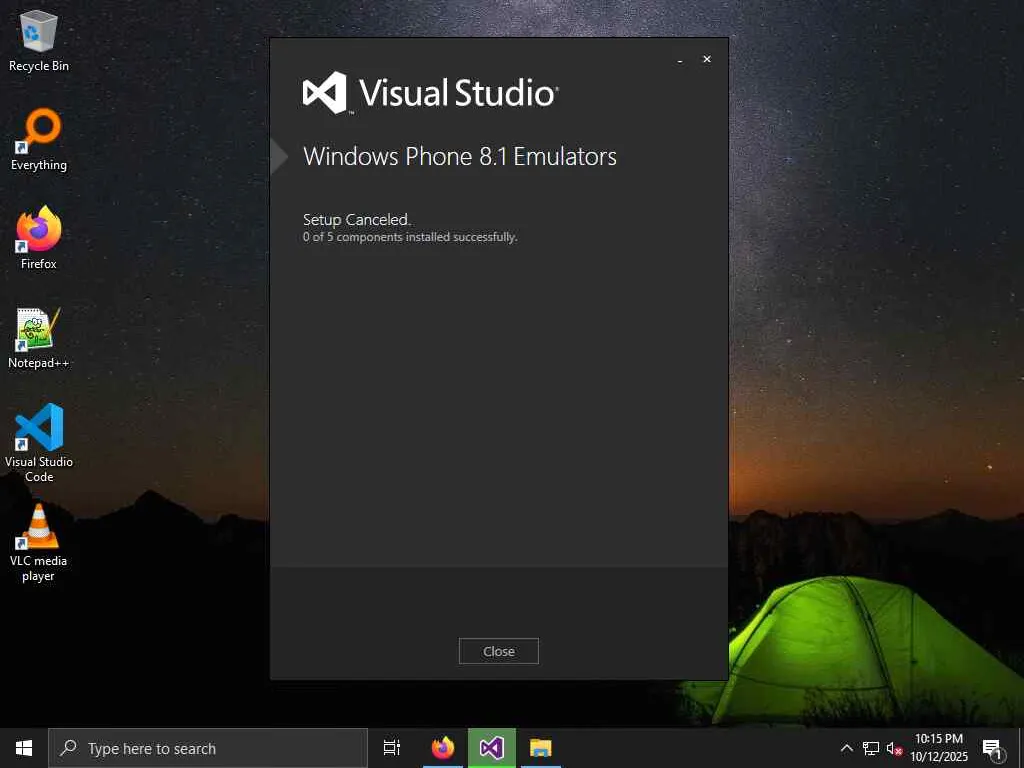Show hidden system tray icons
This screenshot has width=1024, height=768.
(x=846, y=748)
